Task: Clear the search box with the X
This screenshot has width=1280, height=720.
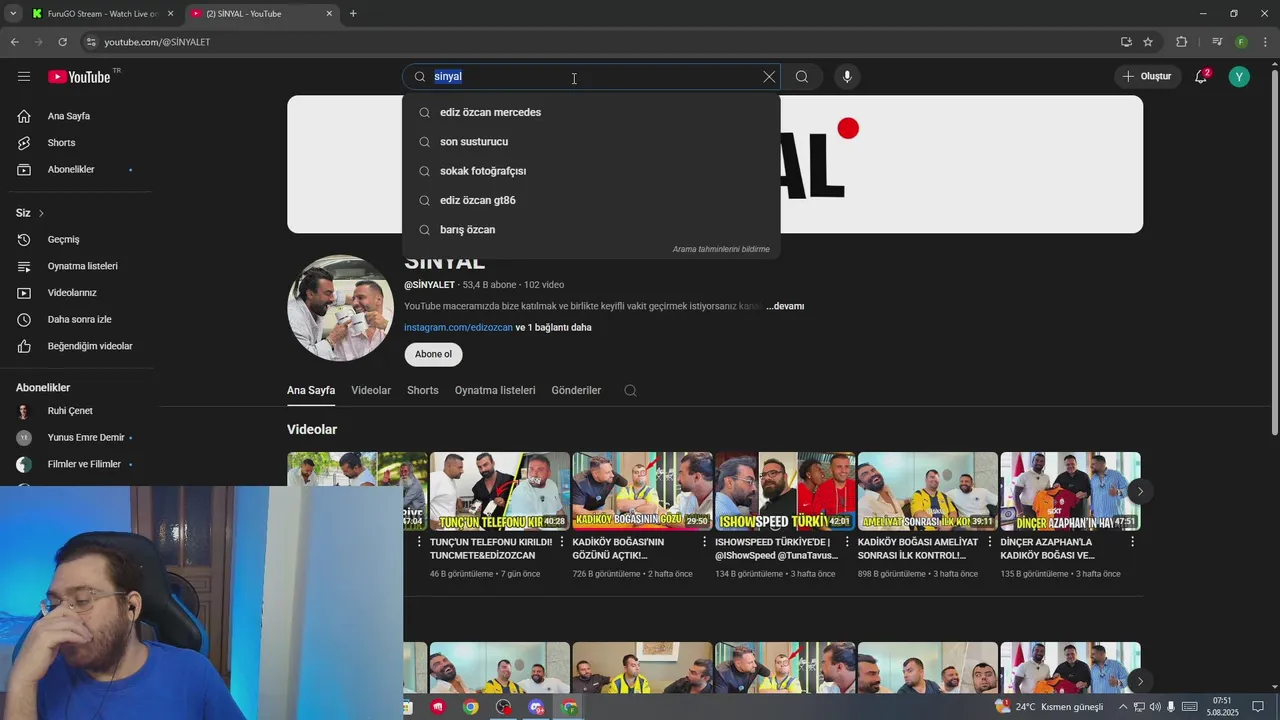Action: tap(769, 77)
